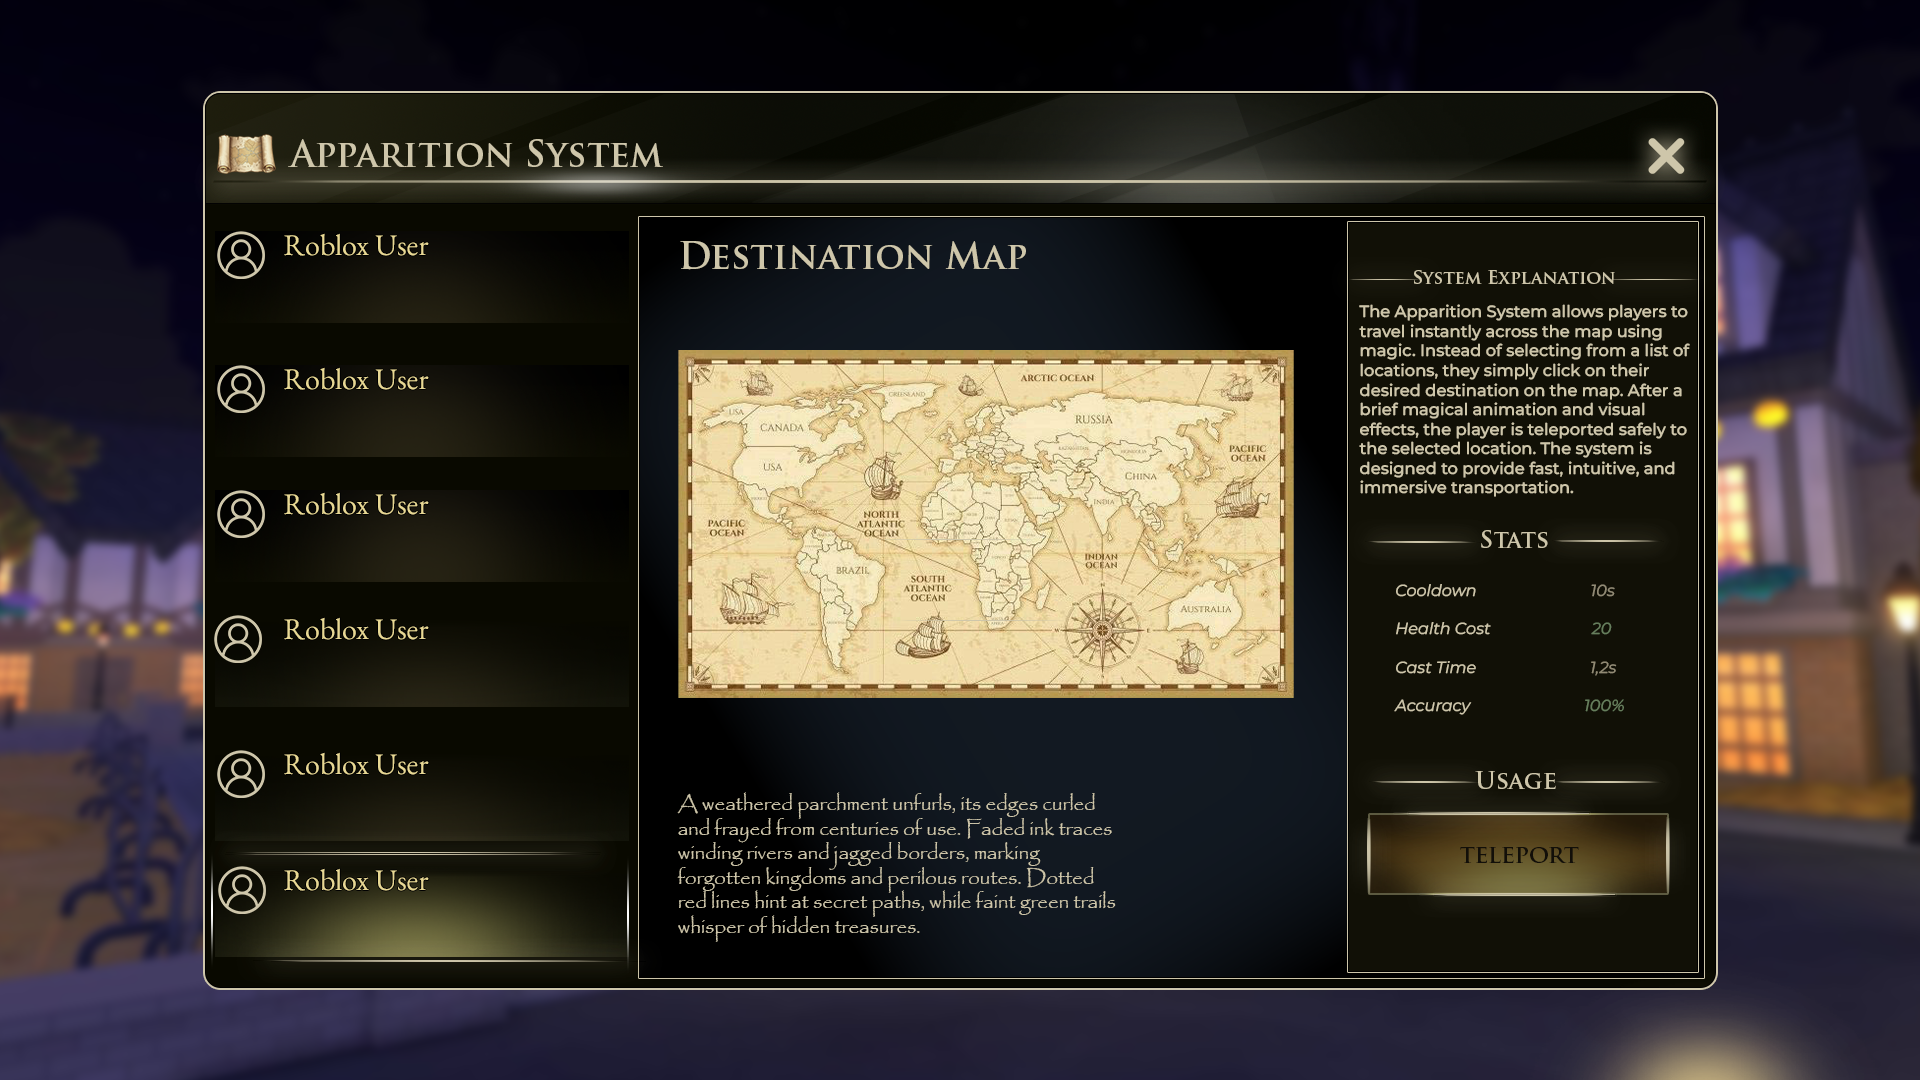Click the North Atlantic Ocean label
This screenshot has width=1920, height=1080.
(x=880, y=524)
